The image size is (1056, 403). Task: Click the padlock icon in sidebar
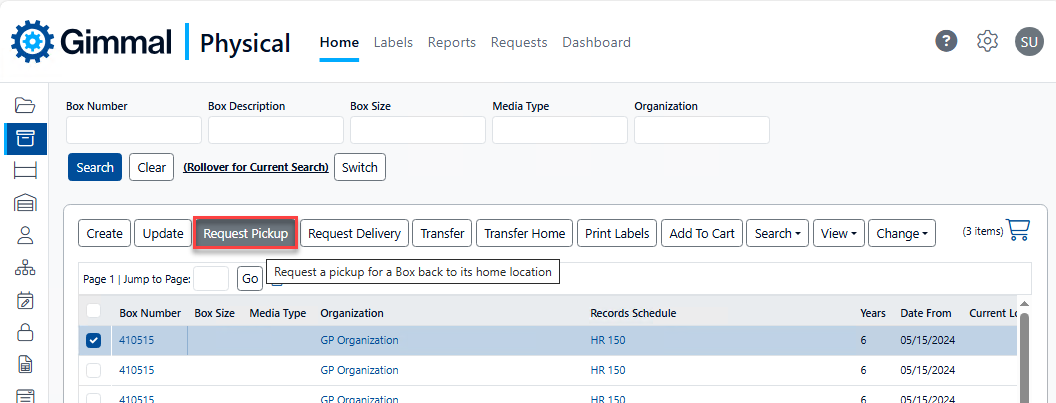click(25, 332)
